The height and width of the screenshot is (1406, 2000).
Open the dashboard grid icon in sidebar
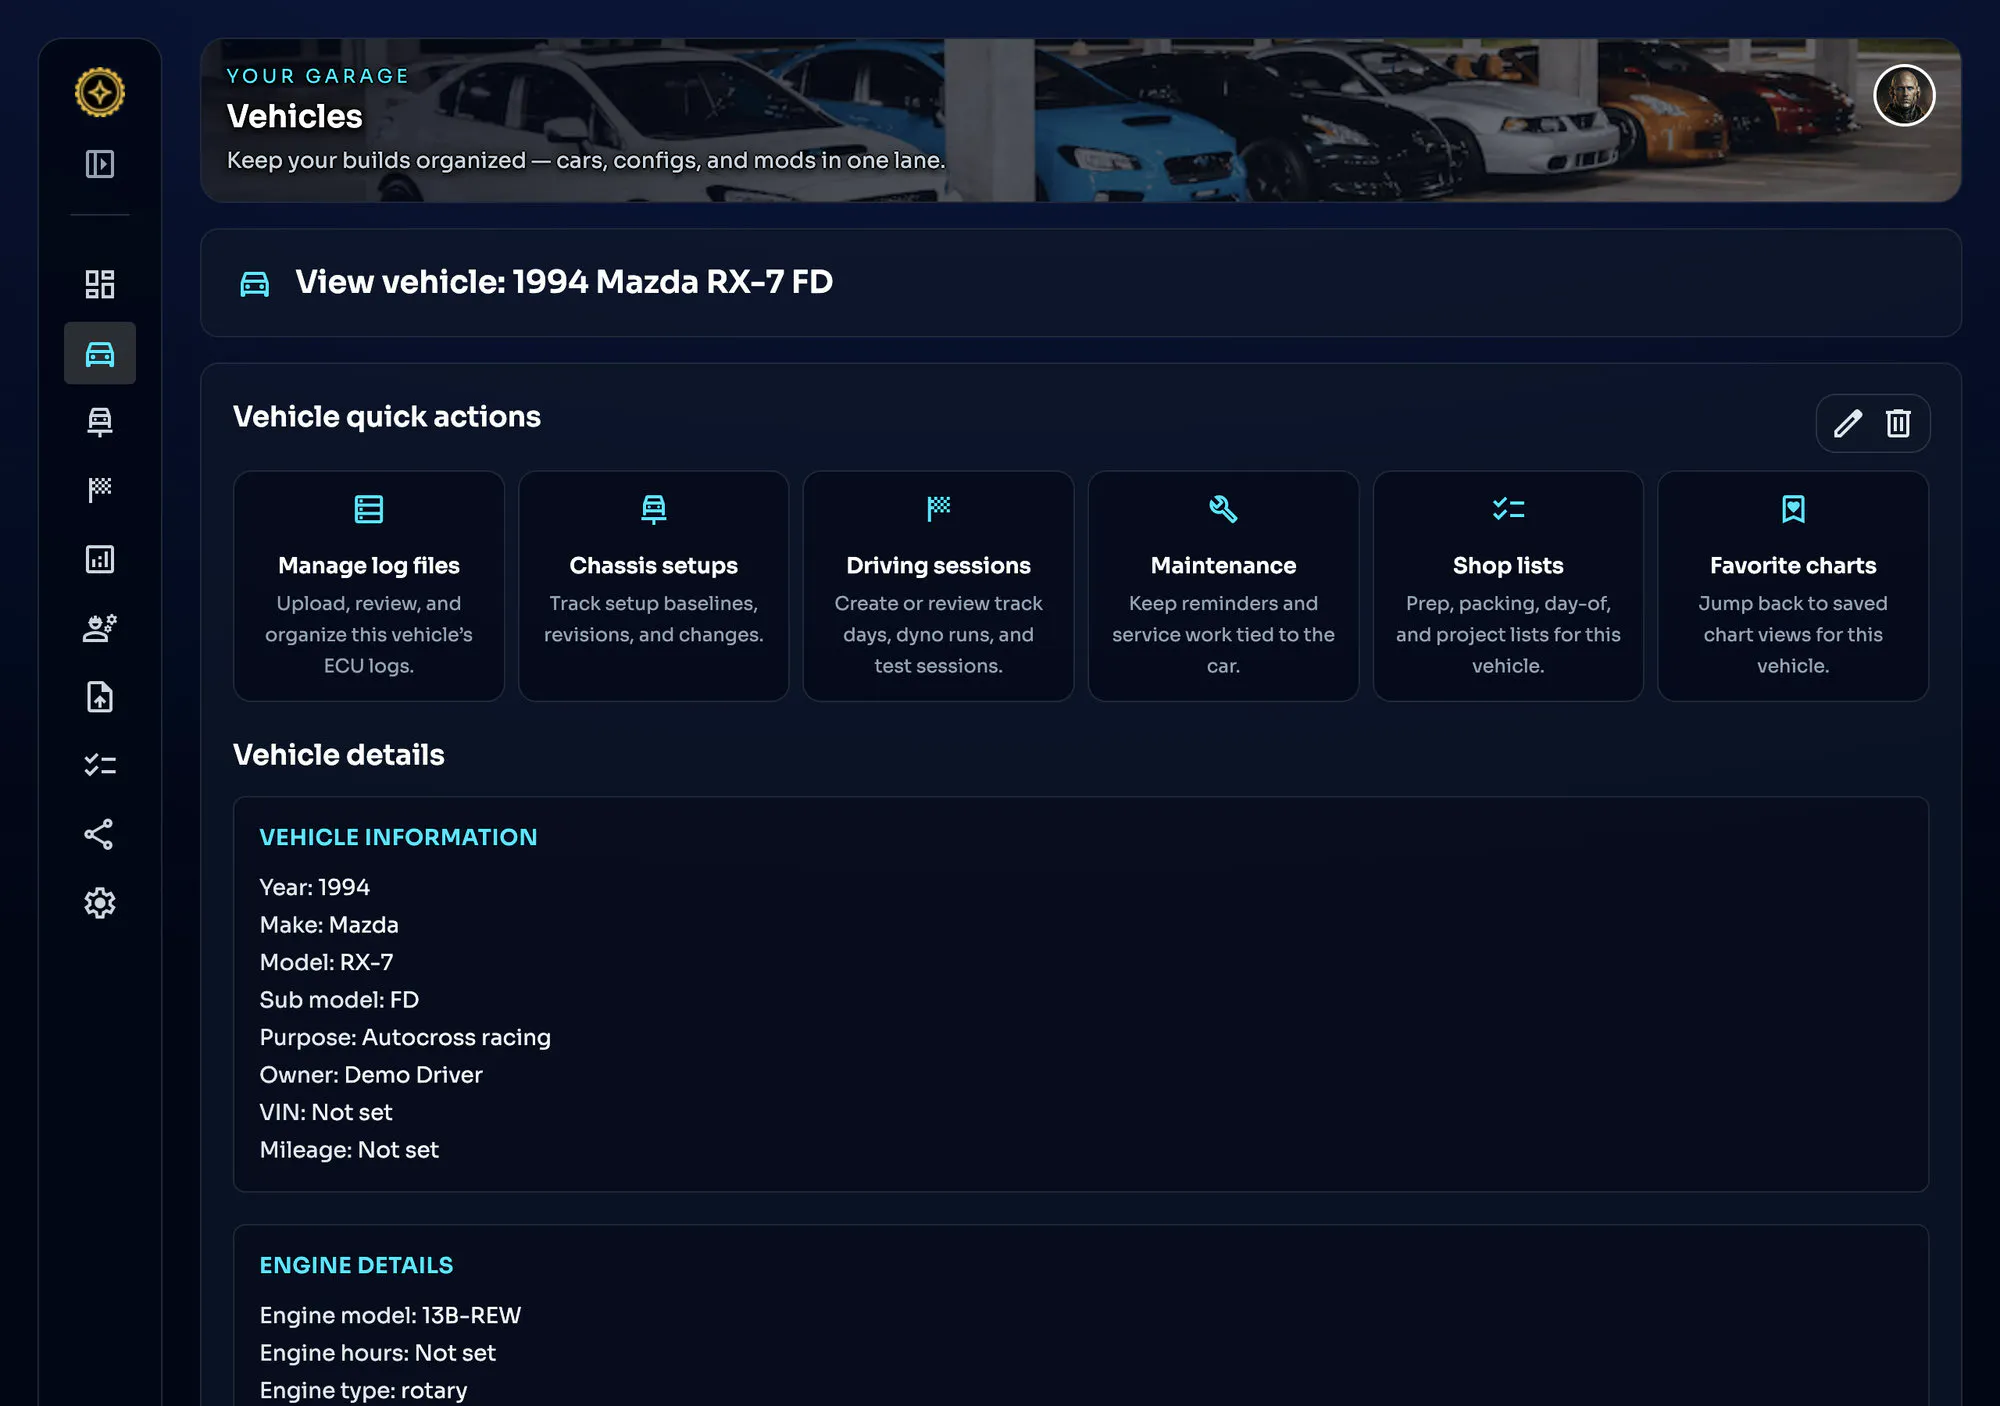pyautogui.click(x=100, y=284)
